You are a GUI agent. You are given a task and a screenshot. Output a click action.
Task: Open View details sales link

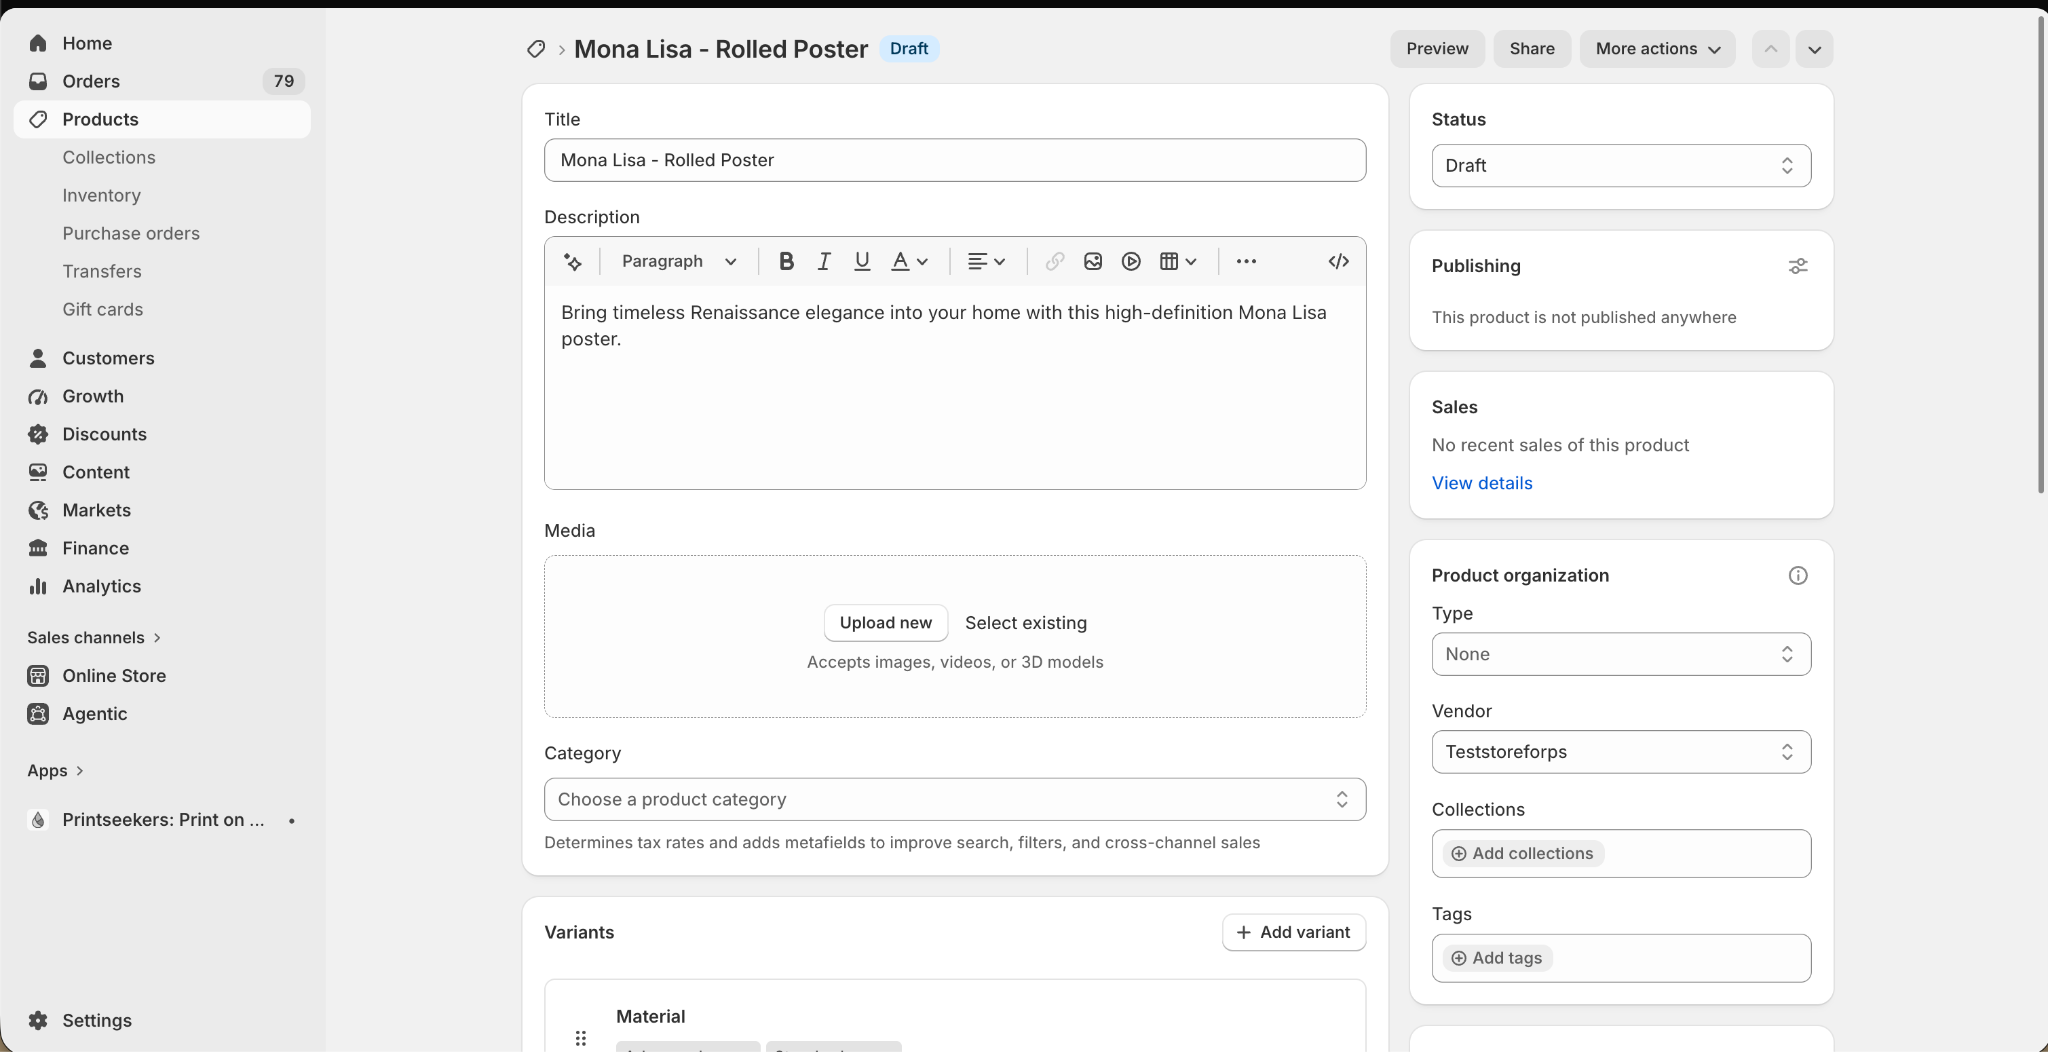pyautogui.click(x=1482, y=483)
